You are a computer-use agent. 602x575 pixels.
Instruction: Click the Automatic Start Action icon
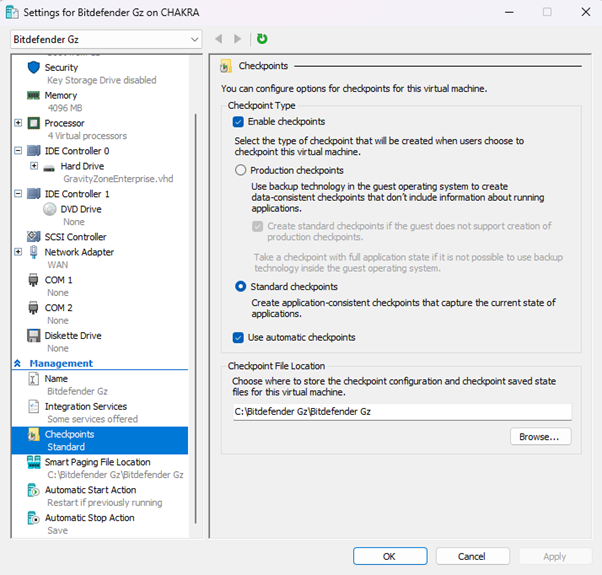pos(33,490)
